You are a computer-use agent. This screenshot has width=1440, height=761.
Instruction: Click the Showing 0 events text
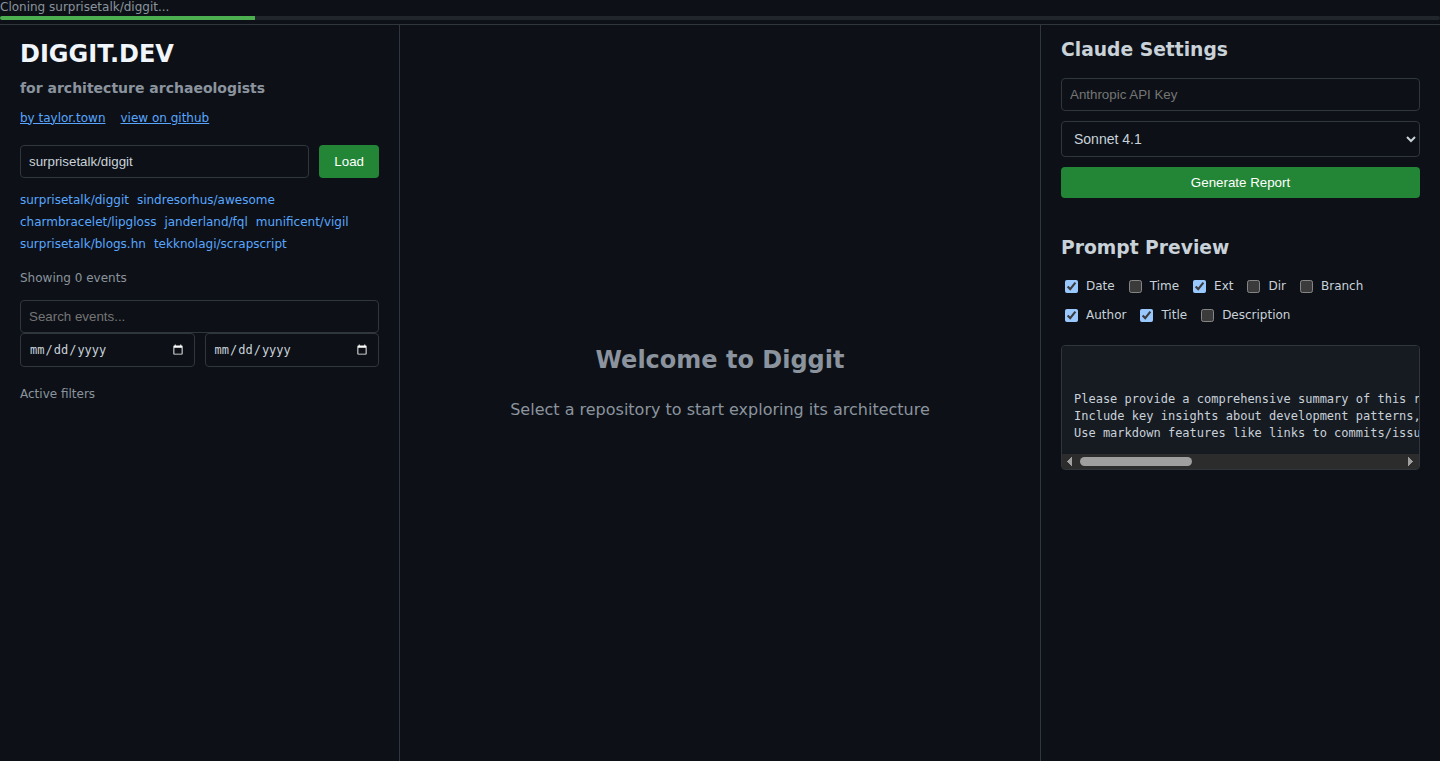[73, 278]
